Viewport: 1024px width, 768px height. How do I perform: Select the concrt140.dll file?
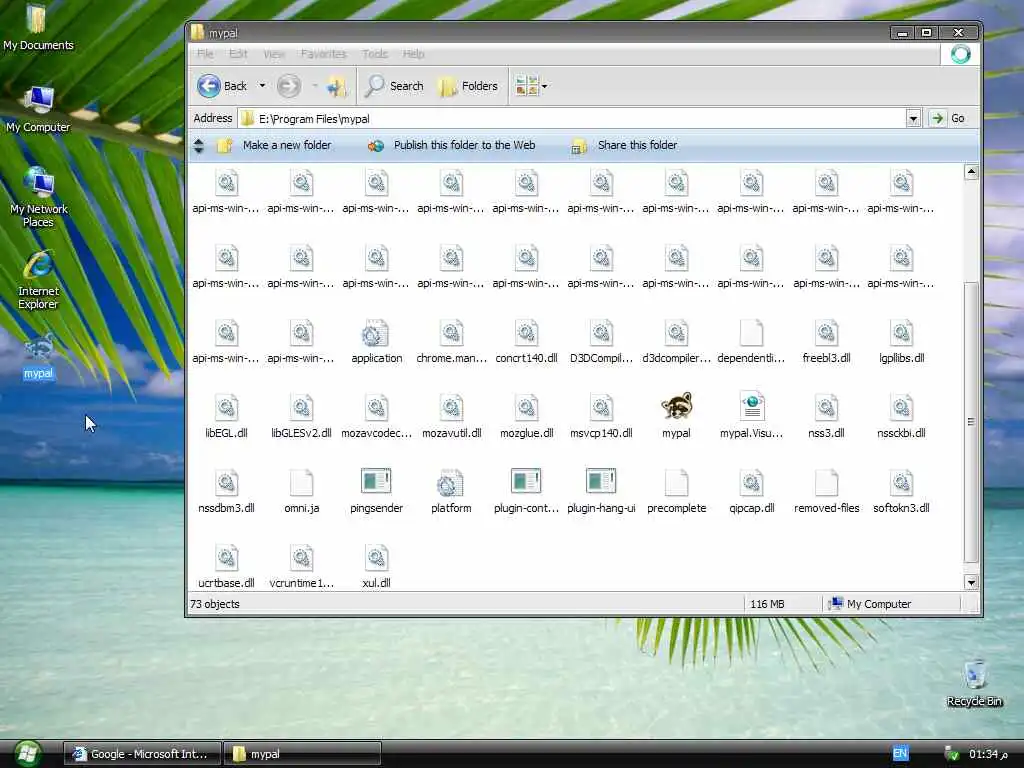point(526,340)
